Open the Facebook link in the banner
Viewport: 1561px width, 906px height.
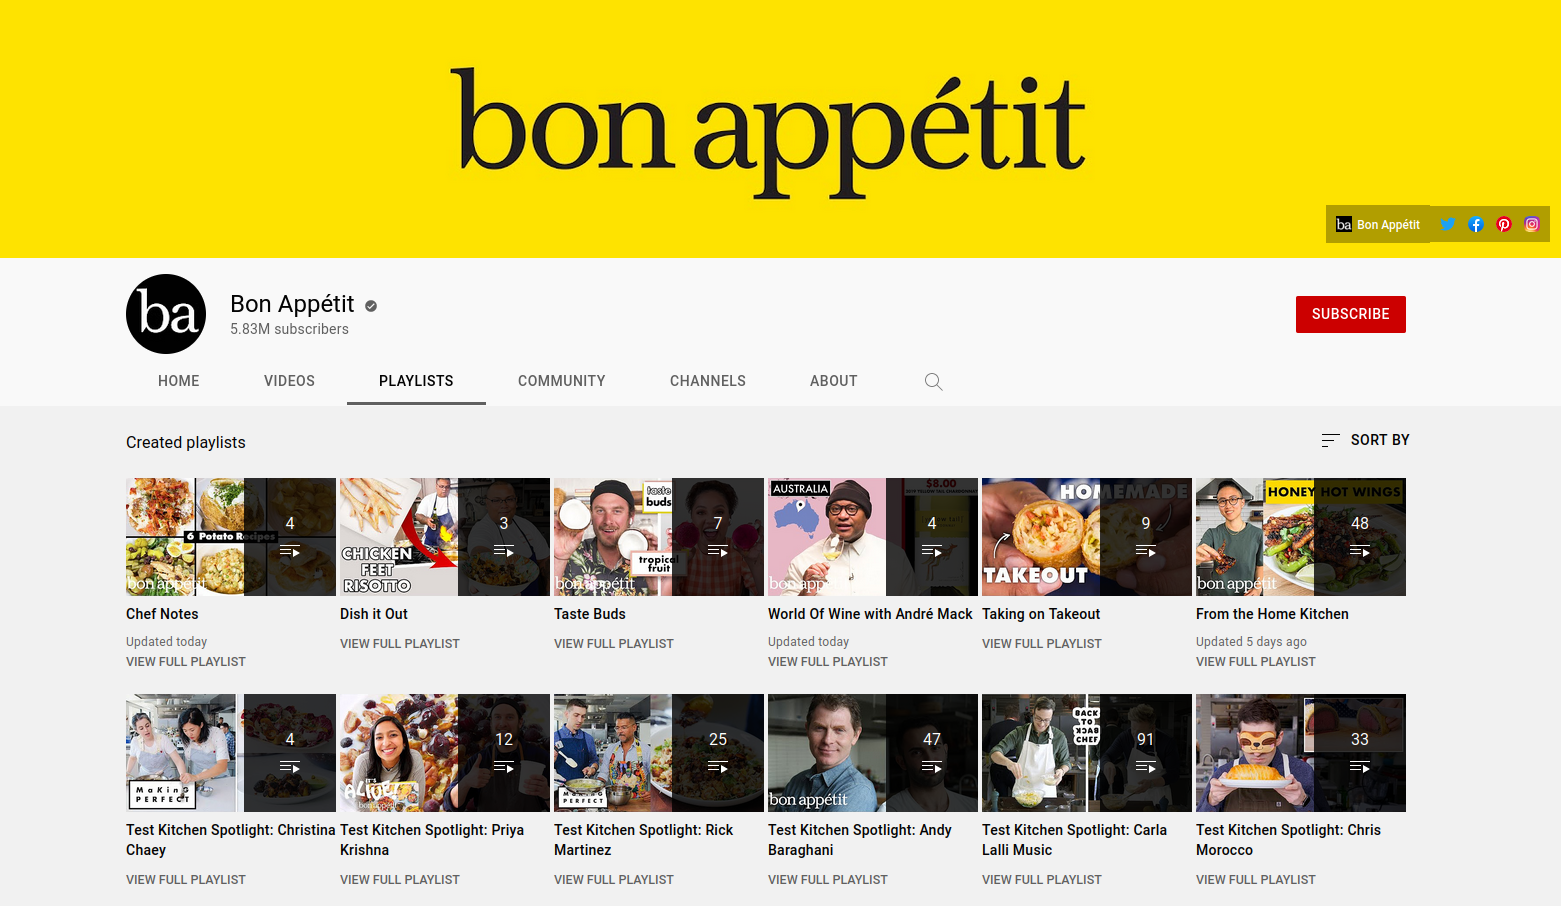click(x=1475, y=224)
